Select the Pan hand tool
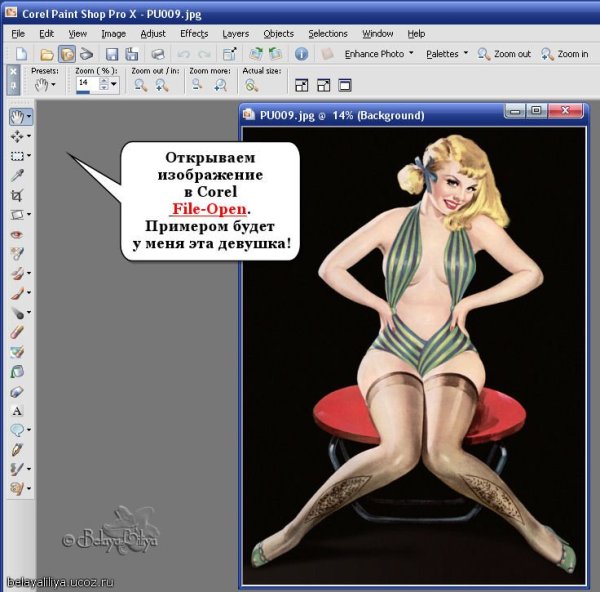Screen dimensions: 600x592 [17, 116]
